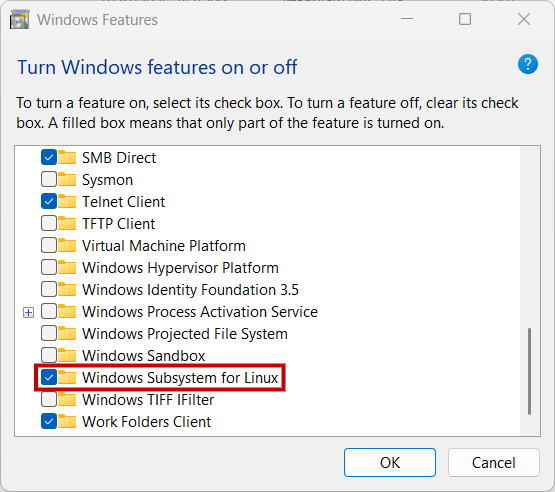Click Windows Identity Foundation folder icon

67,290
